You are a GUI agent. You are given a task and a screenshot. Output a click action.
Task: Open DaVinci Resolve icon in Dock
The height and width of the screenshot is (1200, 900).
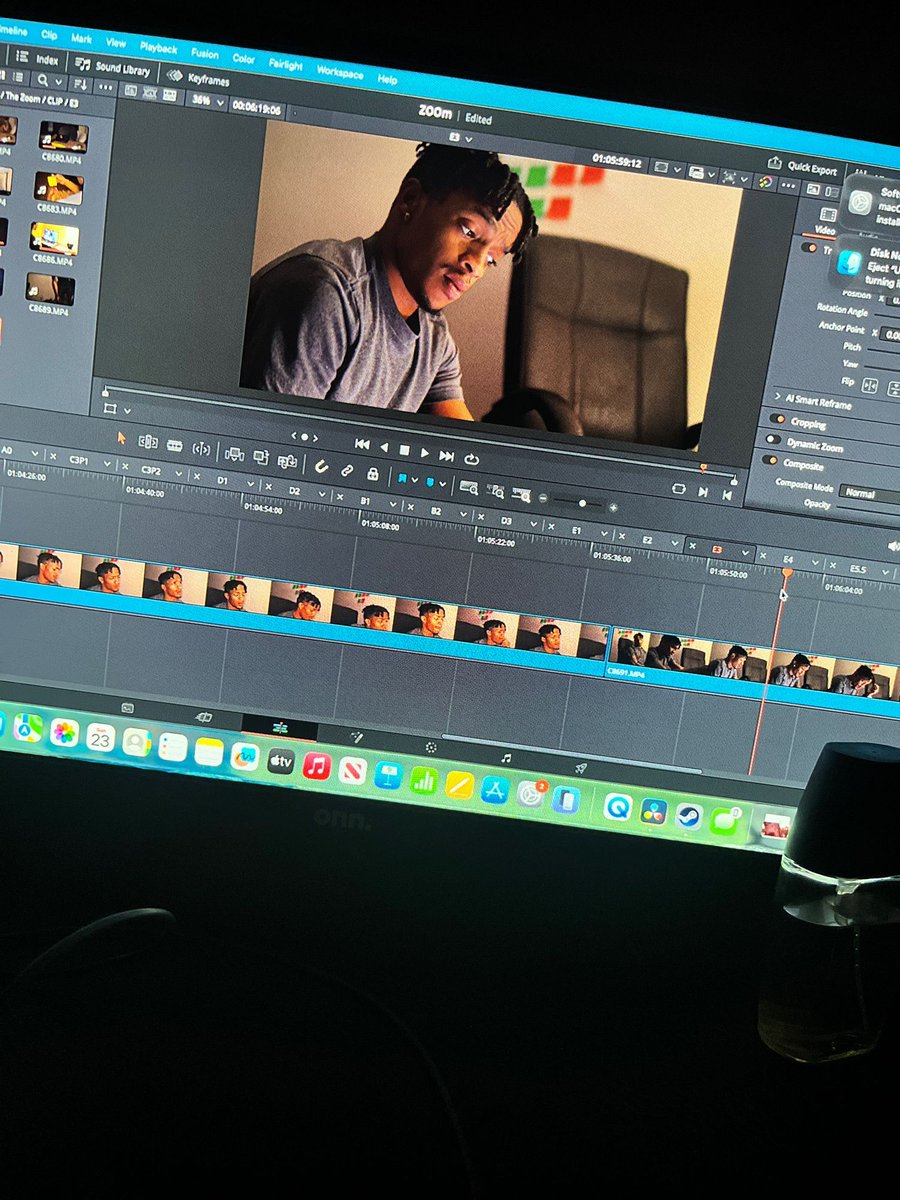pos(654,811)
